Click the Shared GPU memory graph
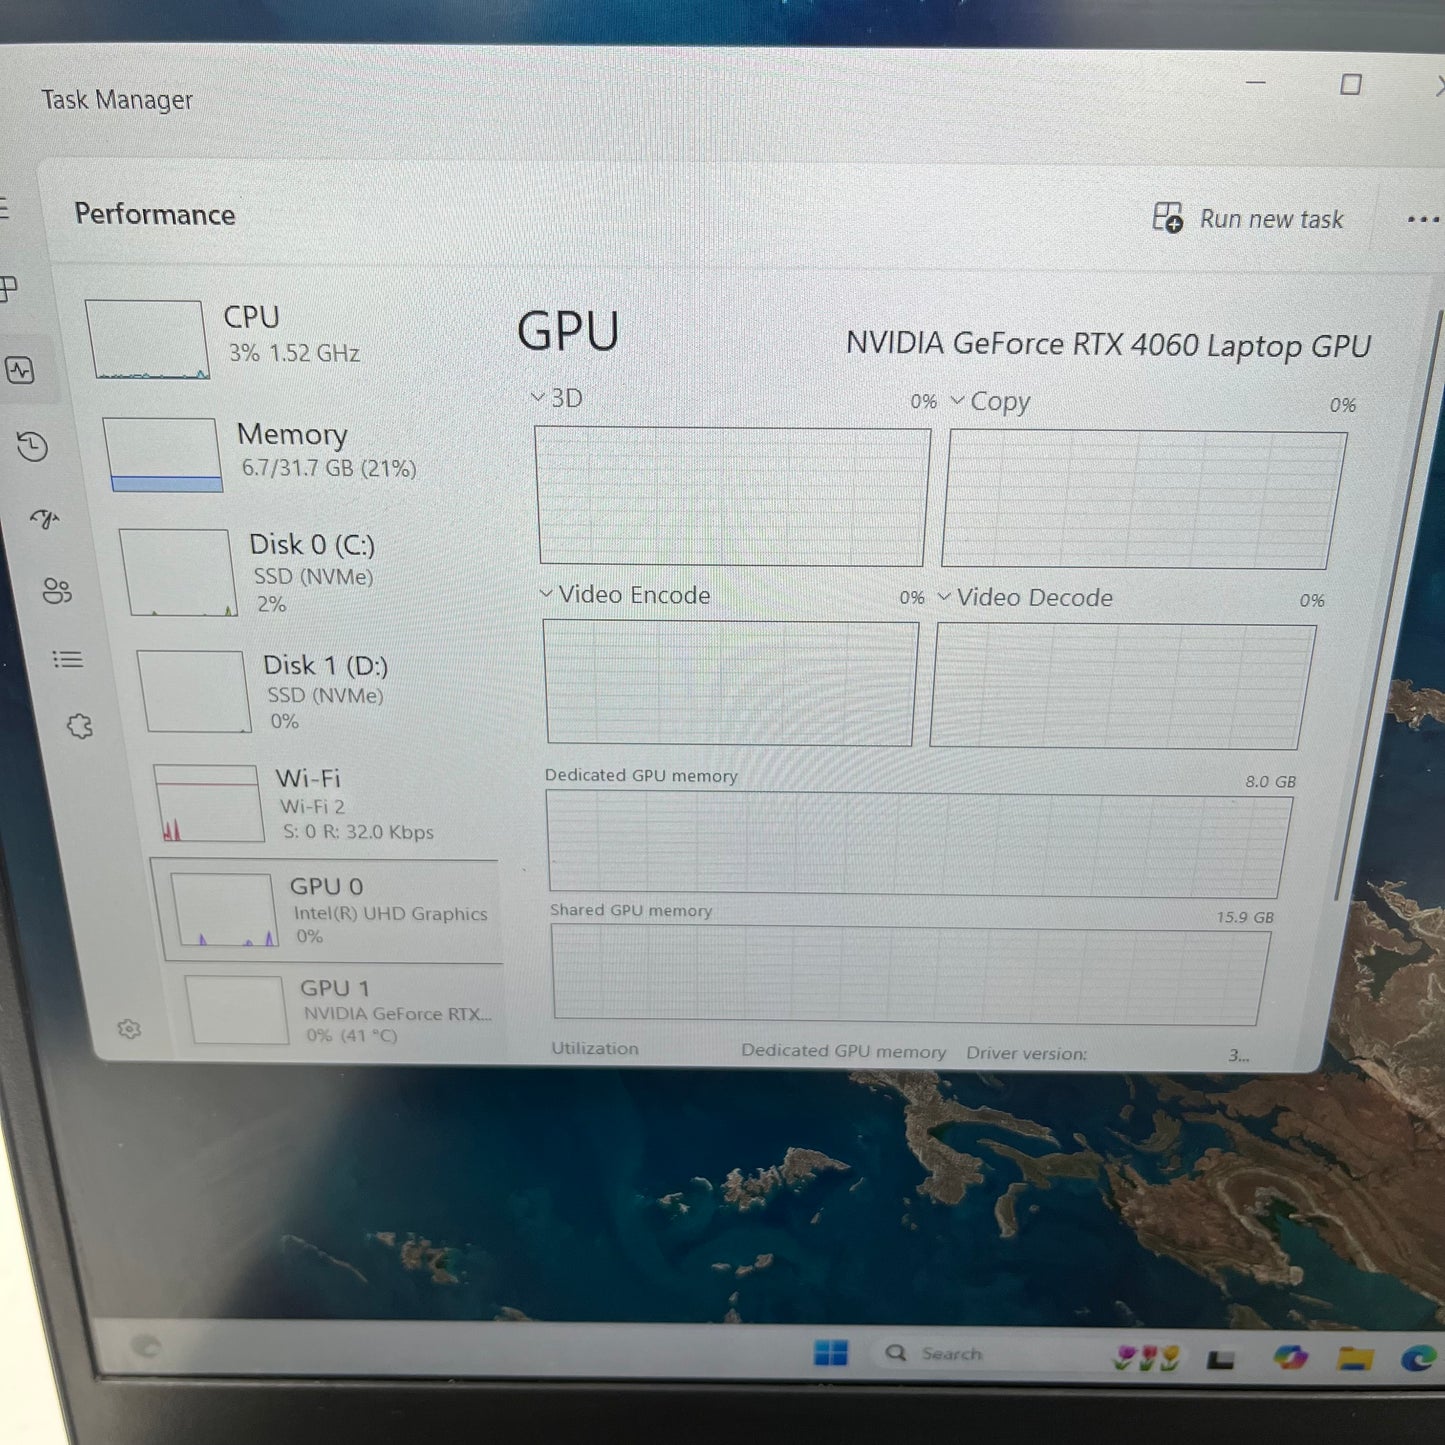Viewport: 1445px width, 1445px height. (911, 975)
